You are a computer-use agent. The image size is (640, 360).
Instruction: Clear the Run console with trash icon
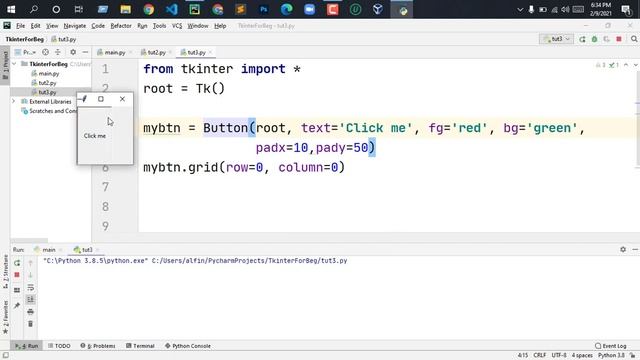(x=31, y=324)
